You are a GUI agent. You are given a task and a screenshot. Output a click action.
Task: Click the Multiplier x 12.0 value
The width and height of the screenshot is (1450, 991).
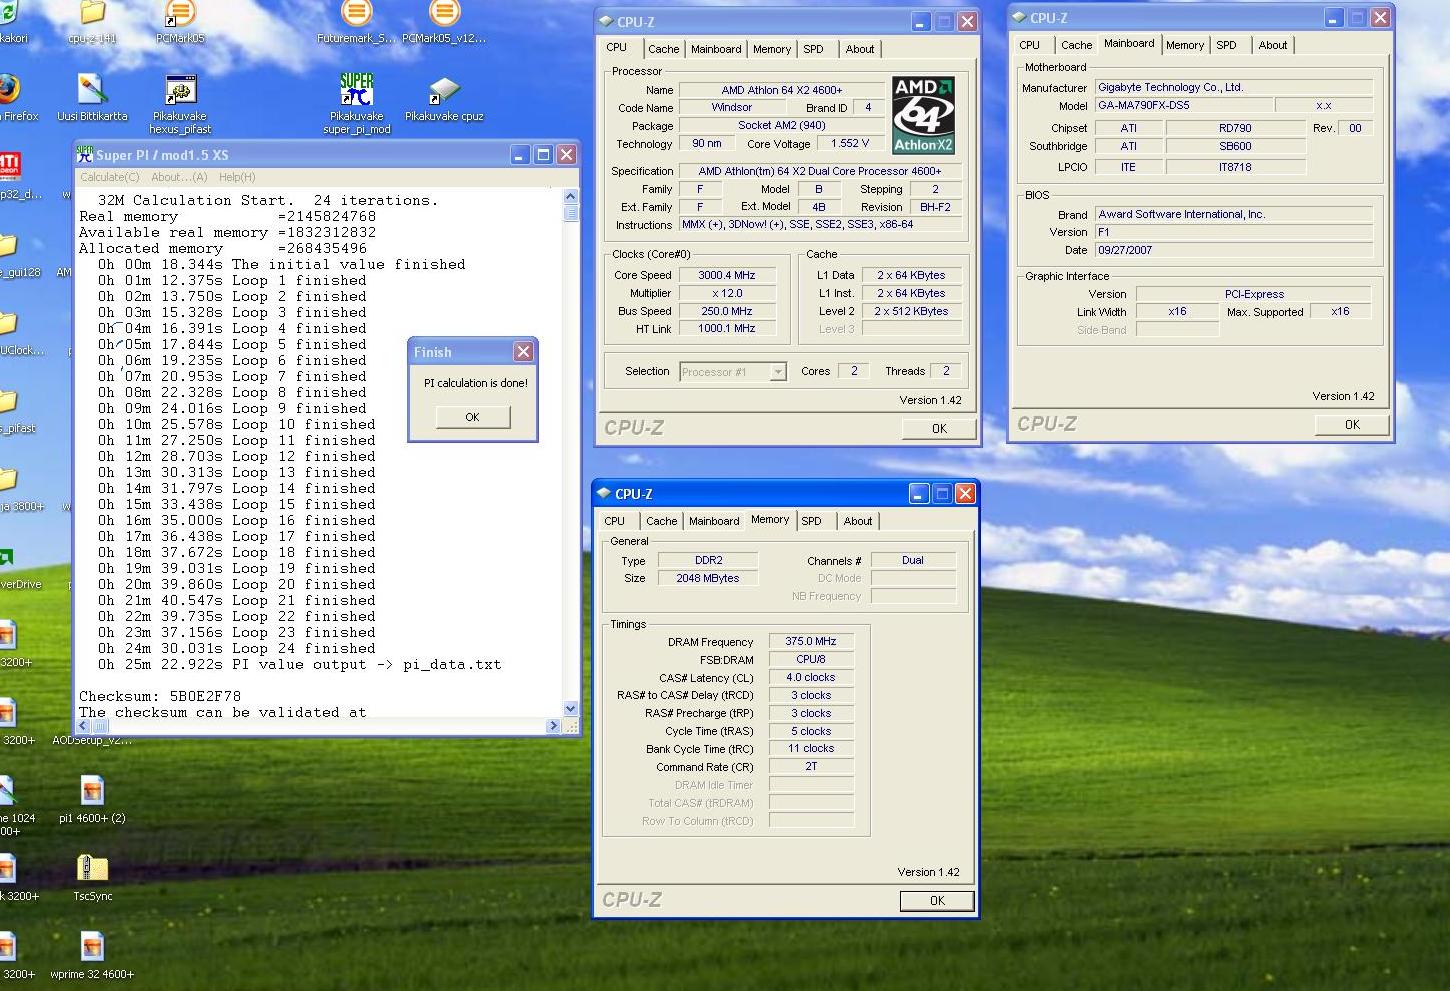click(x=728, y=293)
